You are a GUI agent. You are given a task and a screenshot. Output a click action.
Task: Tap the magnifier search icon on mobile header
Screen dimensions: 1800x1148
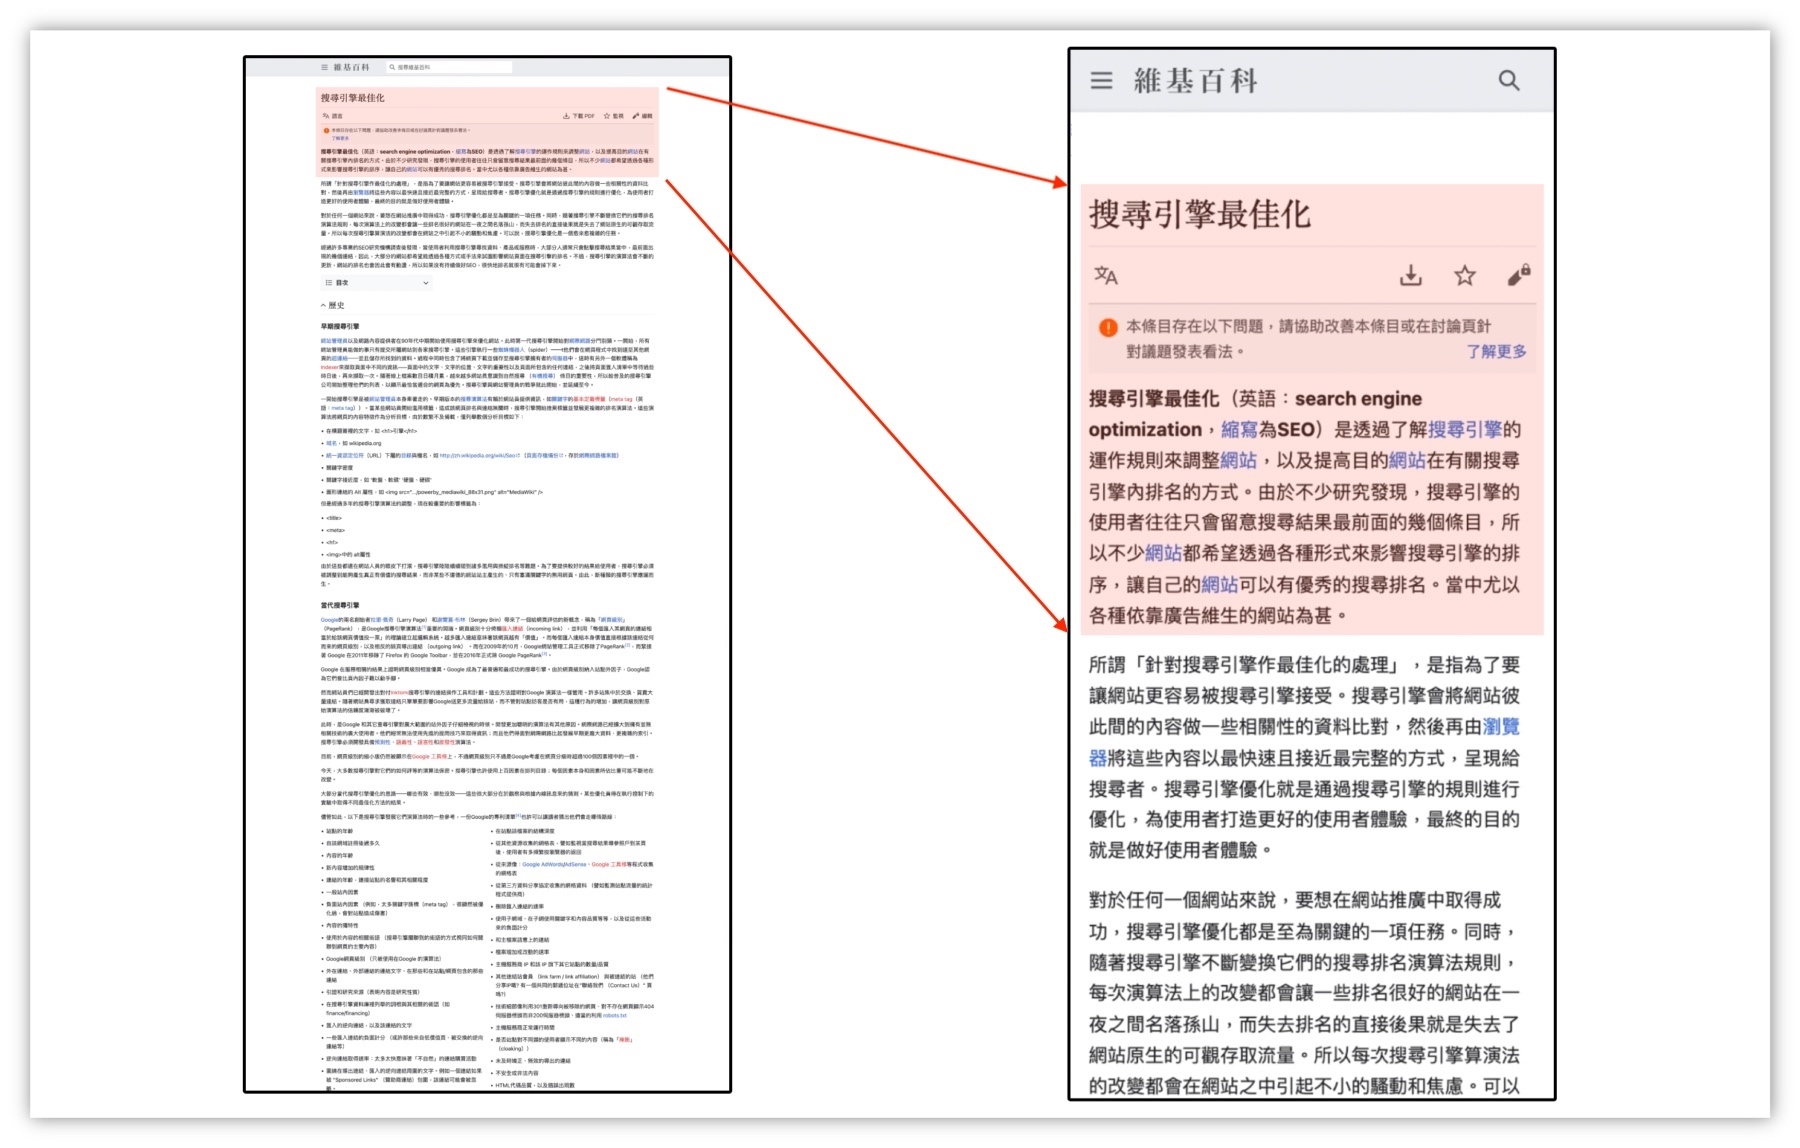pos(1509,82)
